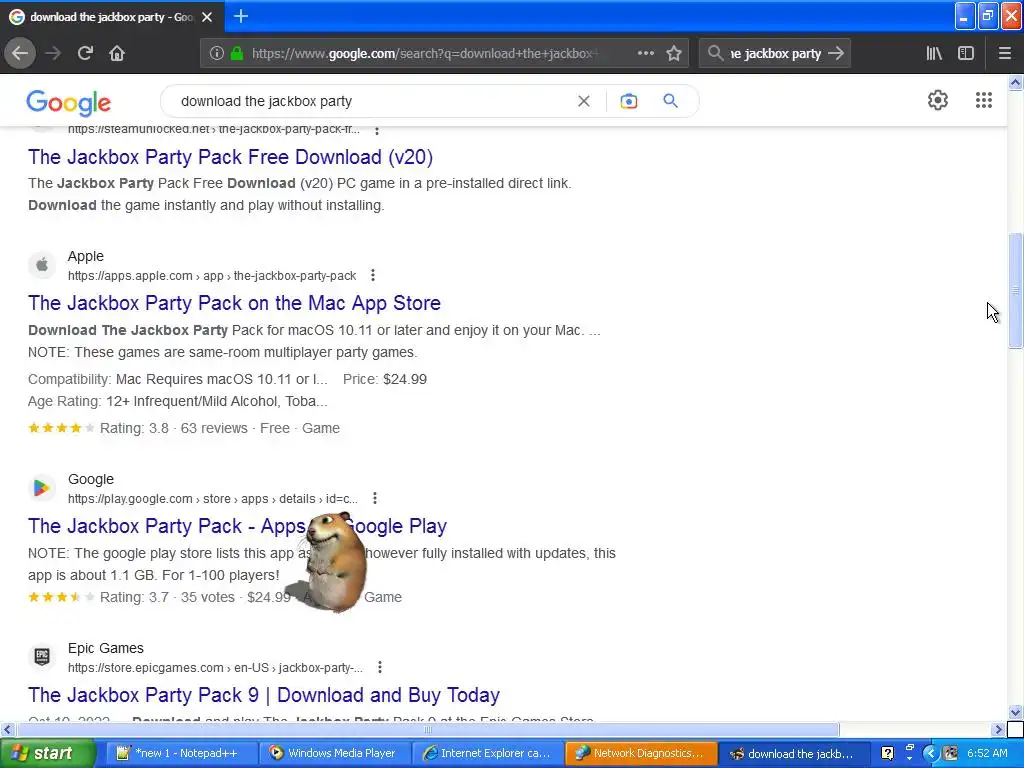Open more options for apps.apple.com result

pyautogui.click(x=373, y=276)
